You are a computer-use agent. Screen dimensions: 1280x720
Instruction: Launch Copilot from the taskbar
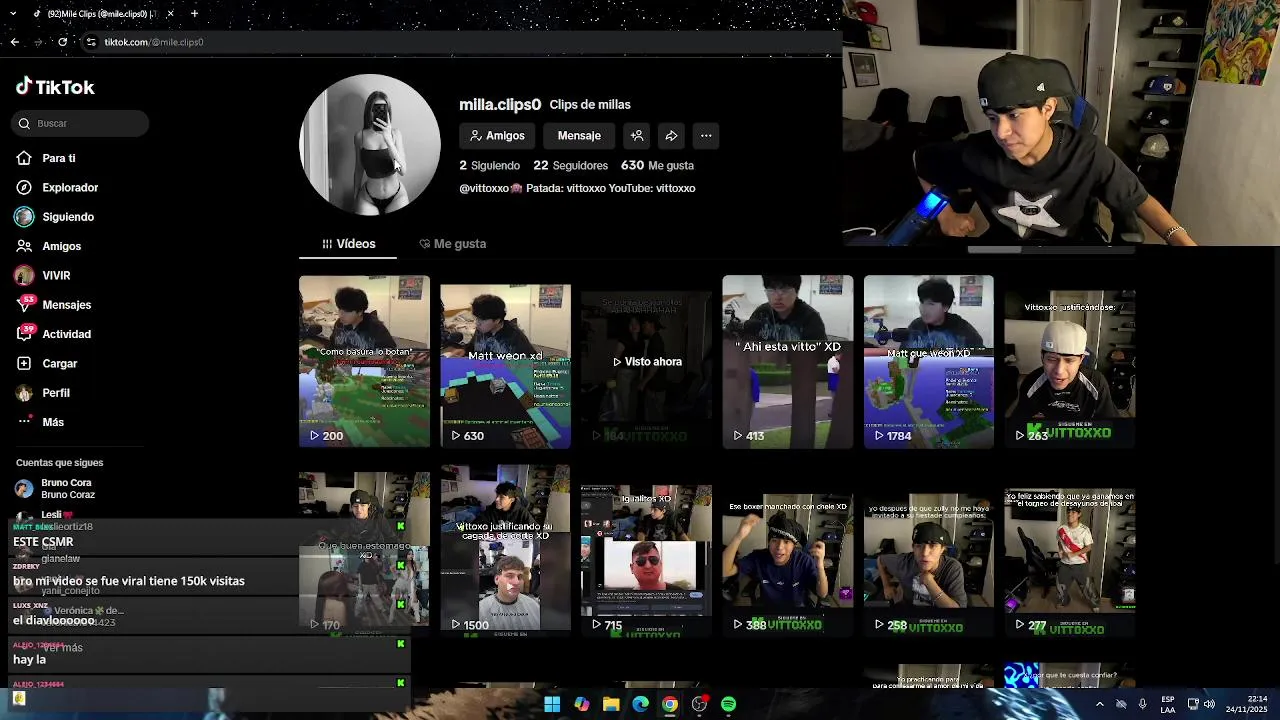581,704
